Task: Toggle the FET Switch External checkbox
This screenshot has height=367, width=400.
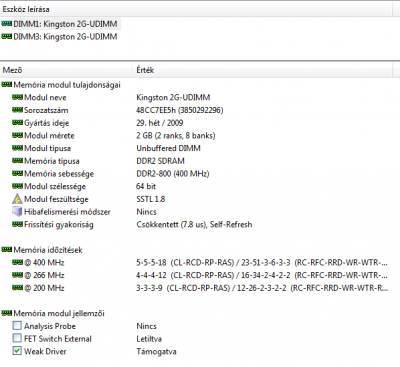Action: pyautogui.click(x=17, y=338)
